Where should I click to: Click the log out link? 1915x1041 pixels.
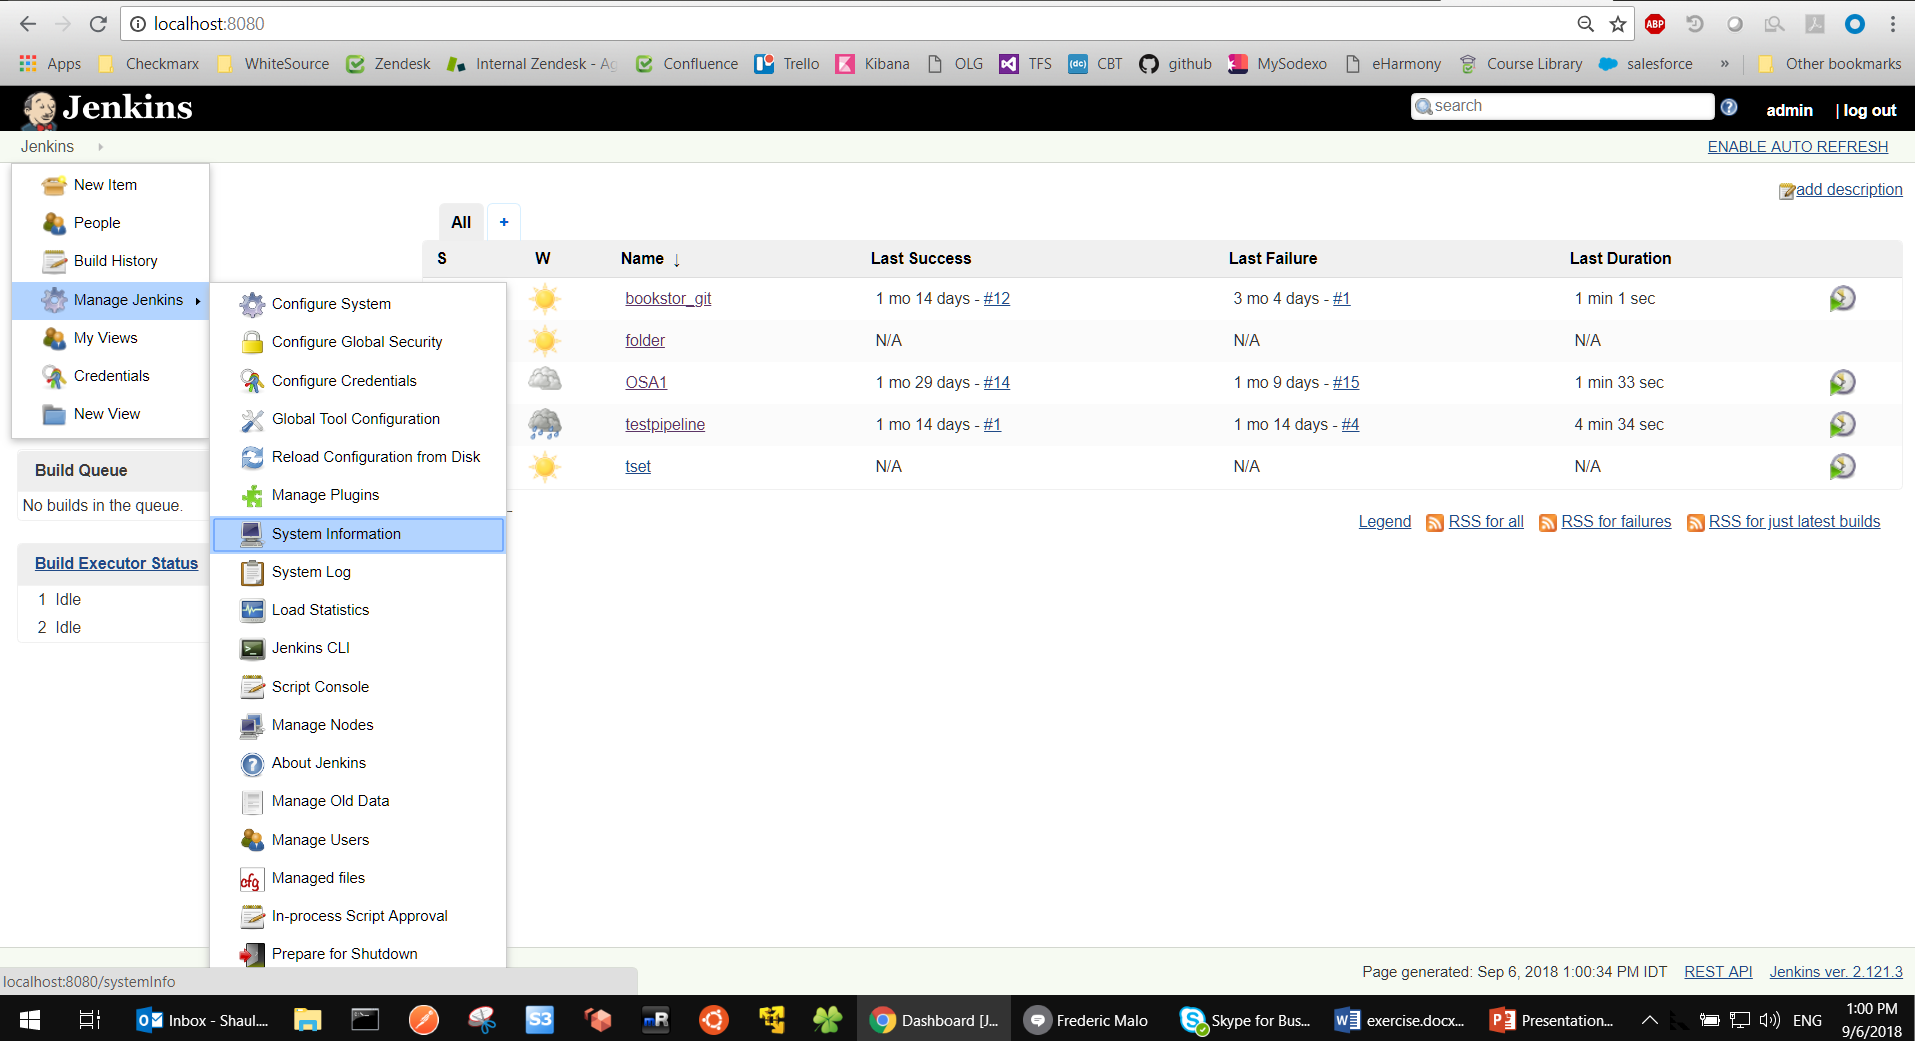pos(1869,110)
